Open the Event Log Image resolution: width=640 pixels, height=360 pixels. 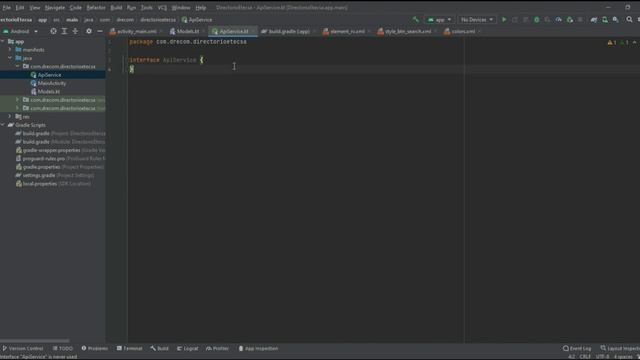(577, 348)
